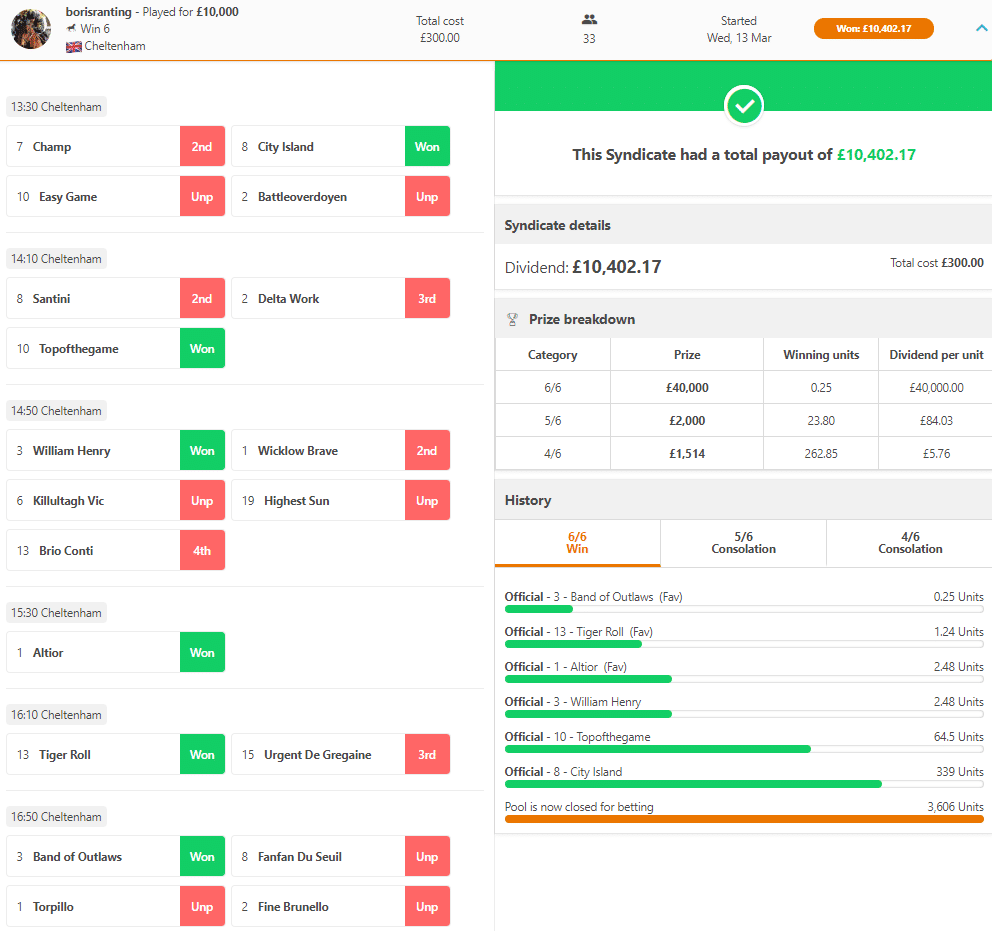992x931 pixels.
Task: Click the Brio Conti 4th place badge
Action: 202,551
